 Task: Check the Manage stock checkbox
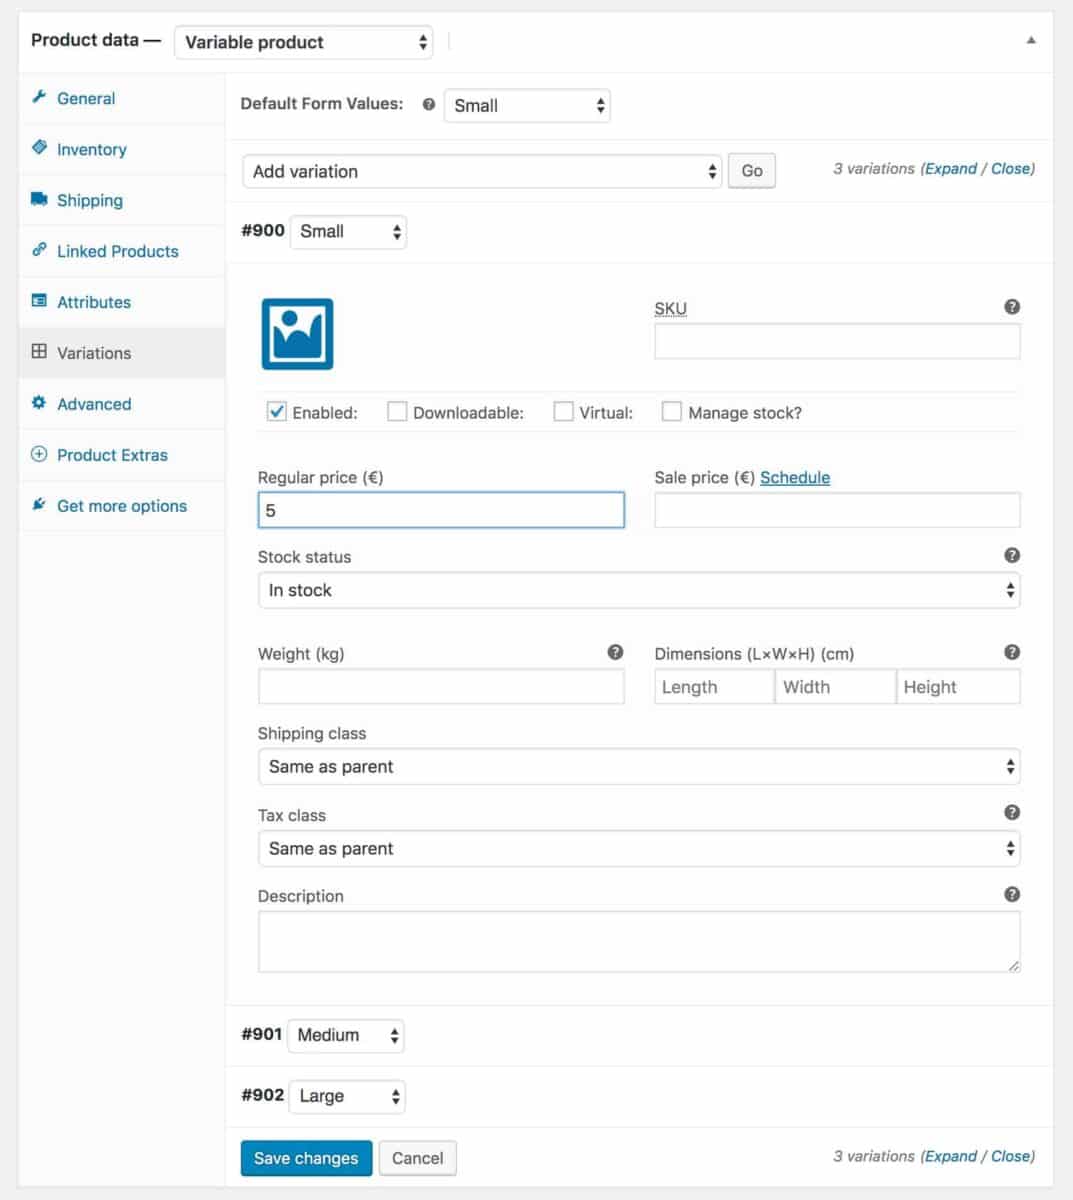[671, 411]
